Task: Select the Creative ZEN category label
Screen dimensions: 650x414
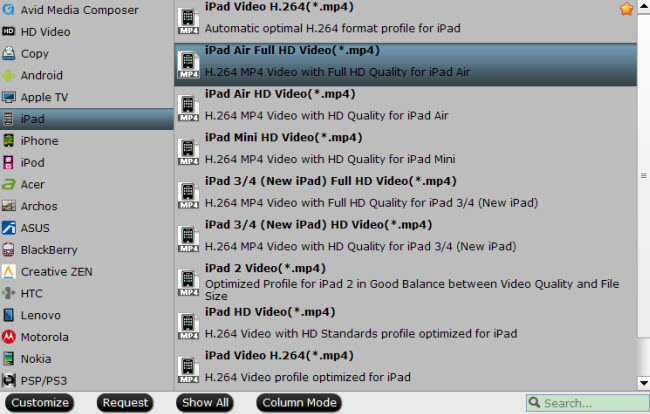Action: pyautogui.click(x=57, y=272)
